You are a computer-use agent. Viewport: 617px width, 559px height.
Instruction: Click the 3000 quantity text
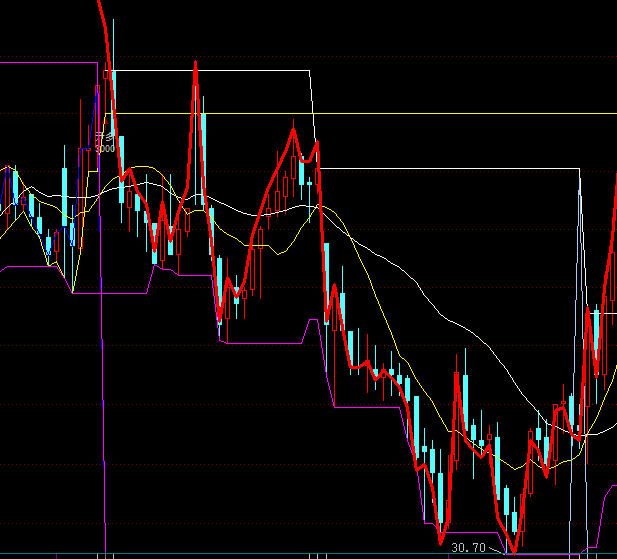[x=105, y=149]
